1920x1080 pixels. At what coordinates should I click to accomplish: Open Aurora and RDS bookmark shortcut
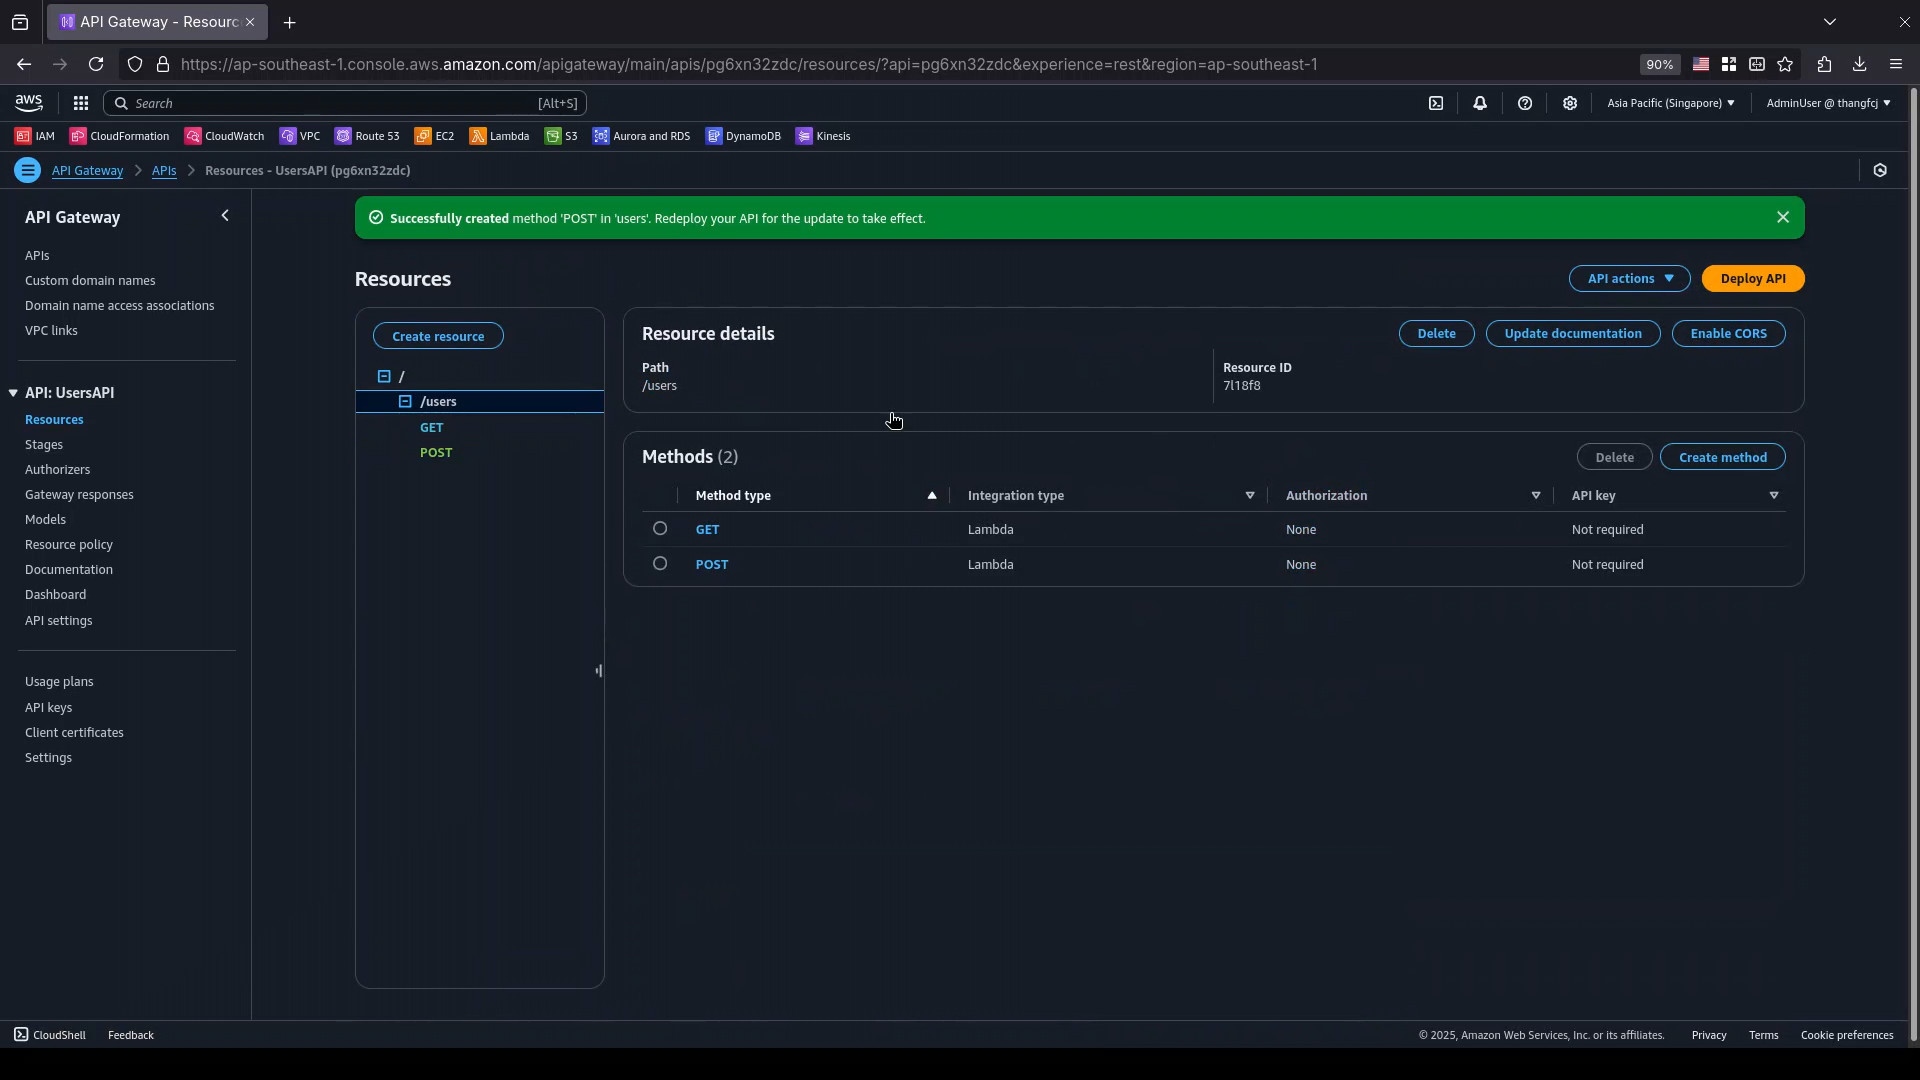[642, 136]
